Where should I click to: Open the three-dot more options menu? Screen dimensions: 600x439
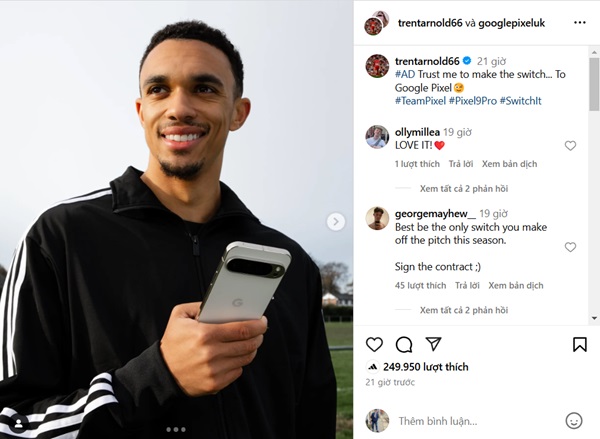click(x=580, y=23)
